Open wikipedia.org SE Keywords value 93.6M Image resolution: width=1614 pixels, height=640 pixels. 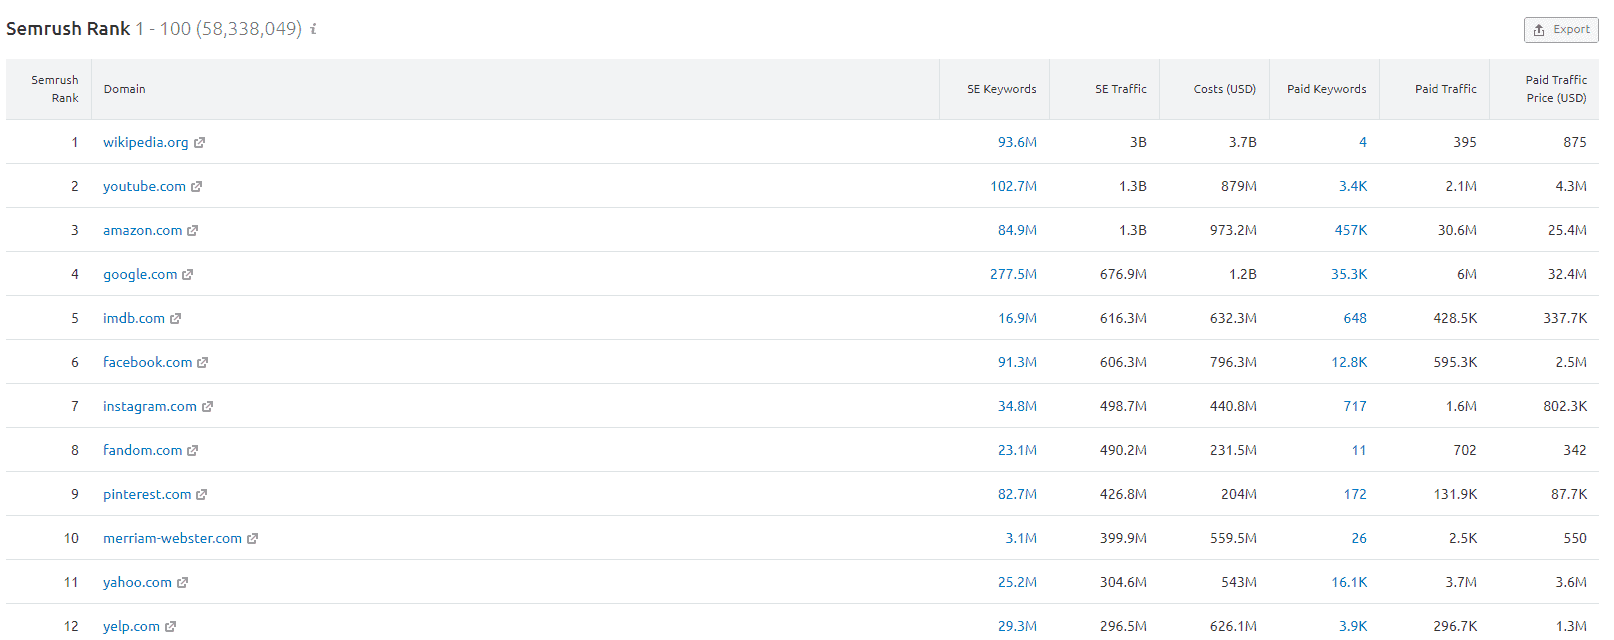[1017, 142]
